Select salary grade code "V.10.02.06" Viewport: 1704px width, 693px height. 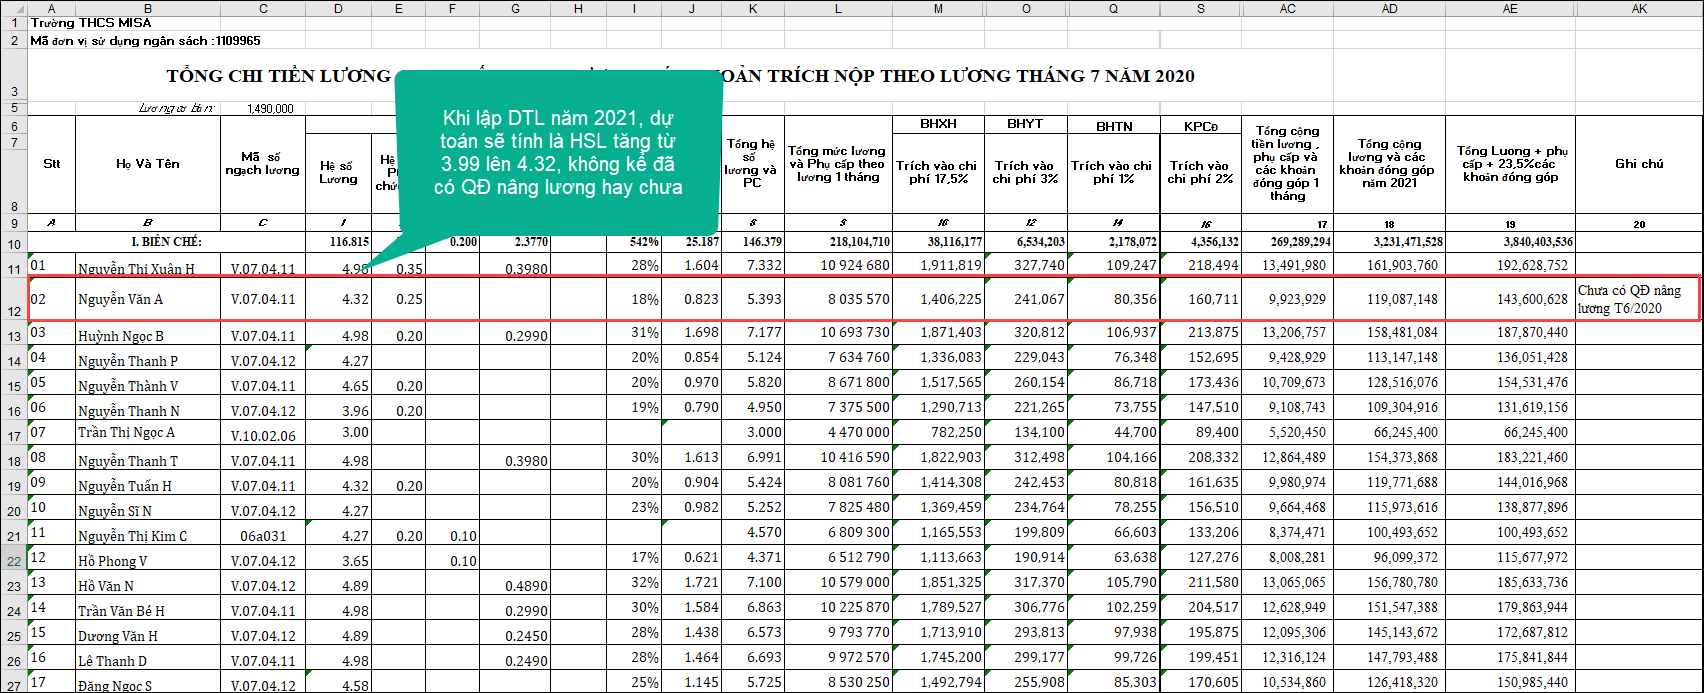(x=263, y=433)
